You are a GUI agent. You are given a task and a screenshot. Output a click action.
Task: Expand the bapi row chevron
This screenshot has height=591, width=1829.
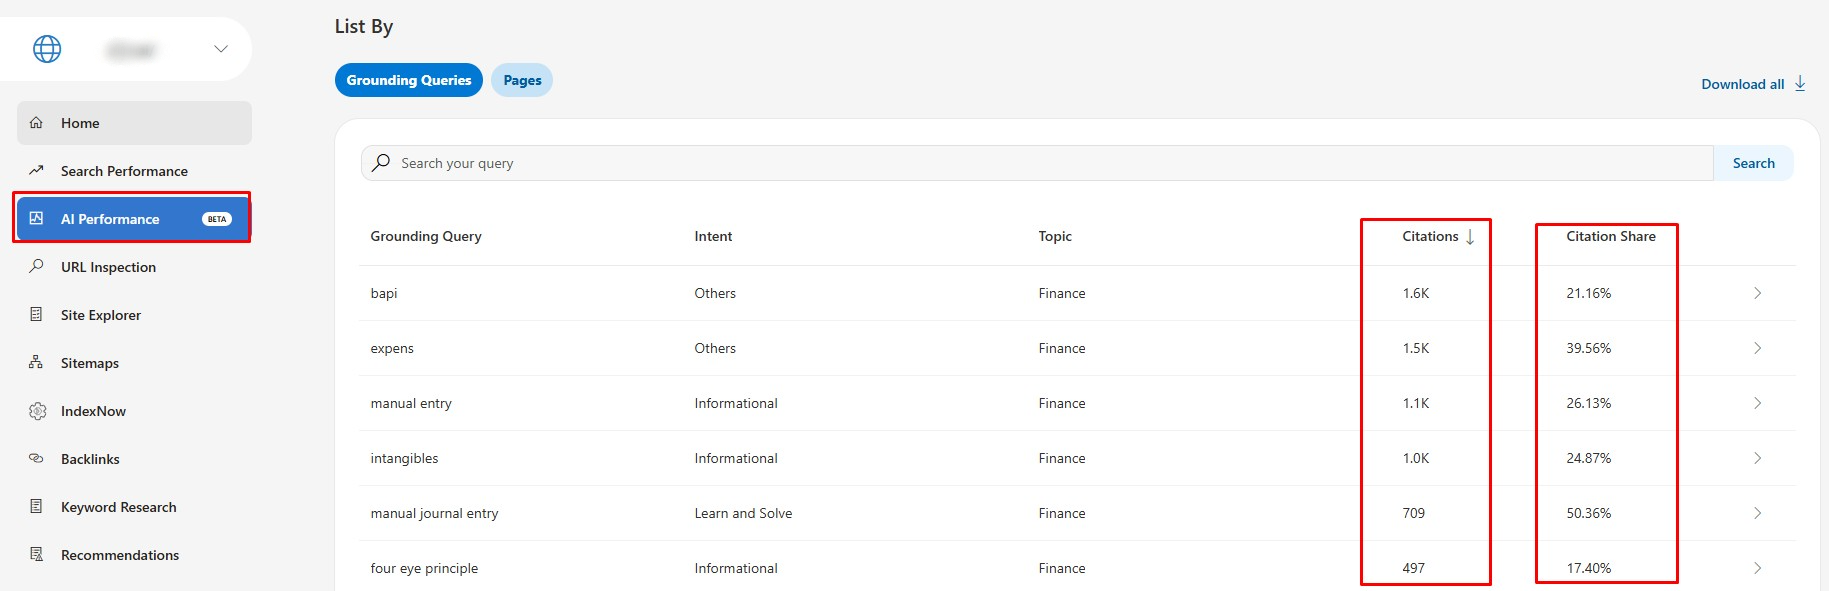(1757, 293)
